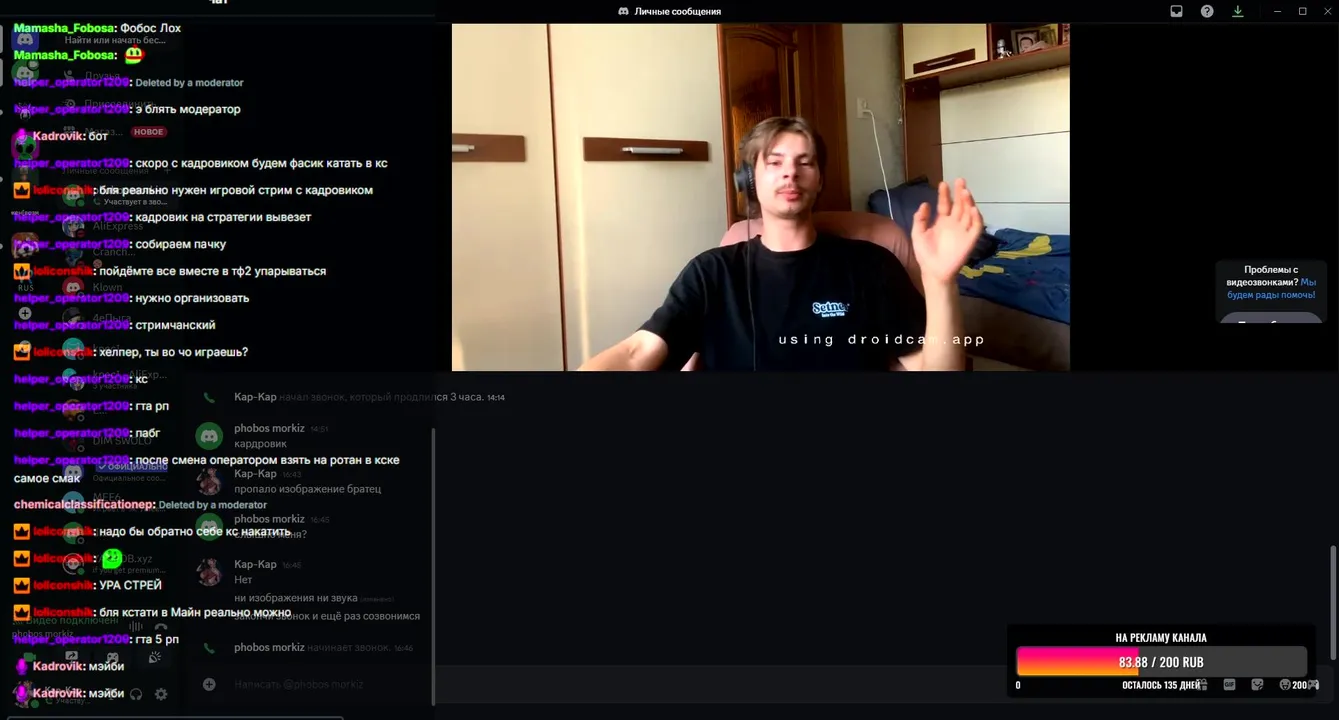Toggle deafen headphones icon
The image size is (1339, 720).
click(x=136, y=693)
